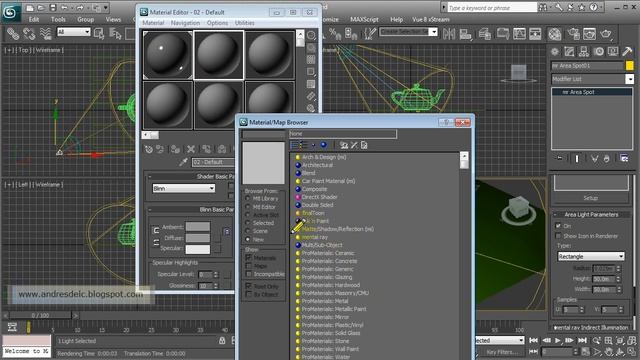Collapse the Blinn Basic Parameters rollout
Viewport: 640px width, 360px height.
[192, 209]
